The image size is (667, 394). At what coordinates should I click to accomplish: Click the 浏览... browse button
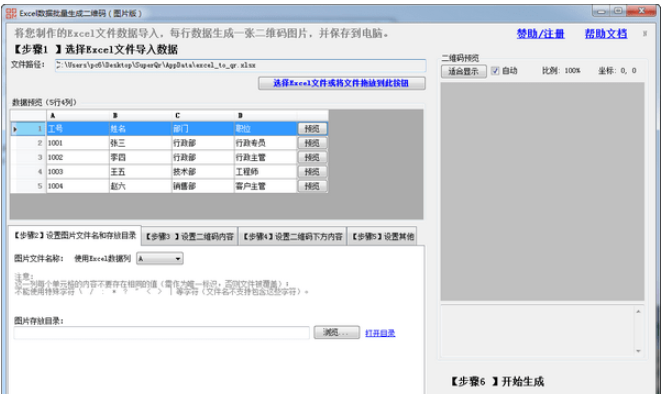336,332
